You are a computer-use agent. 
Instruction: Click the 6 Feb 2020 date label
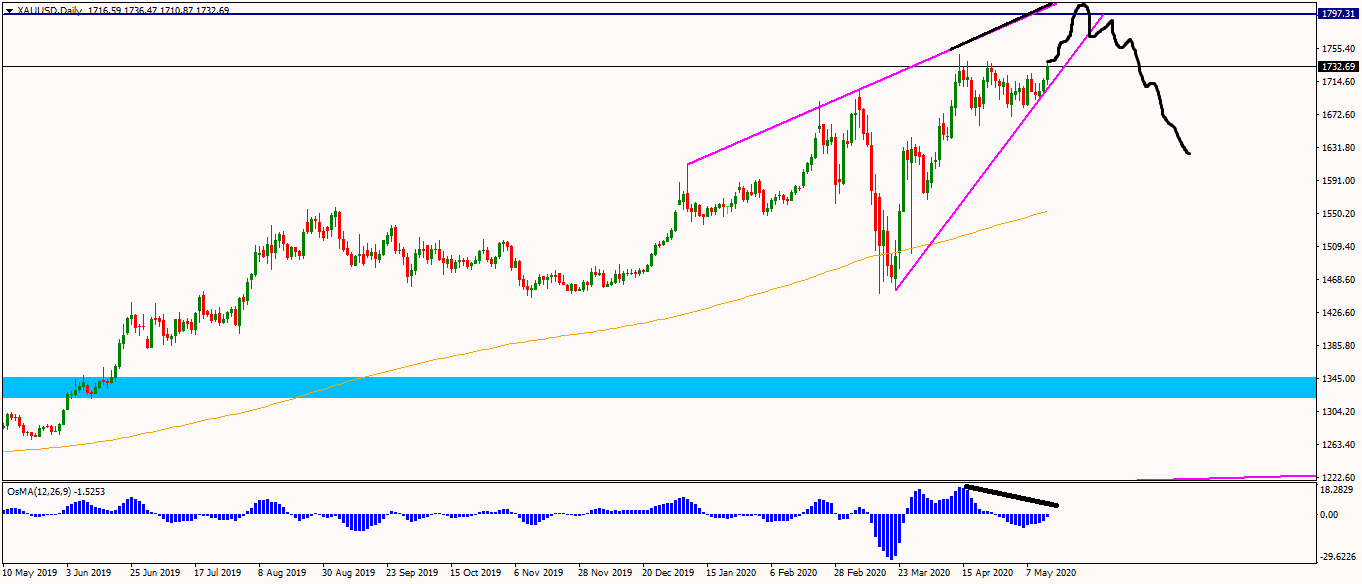coord(795,574)
